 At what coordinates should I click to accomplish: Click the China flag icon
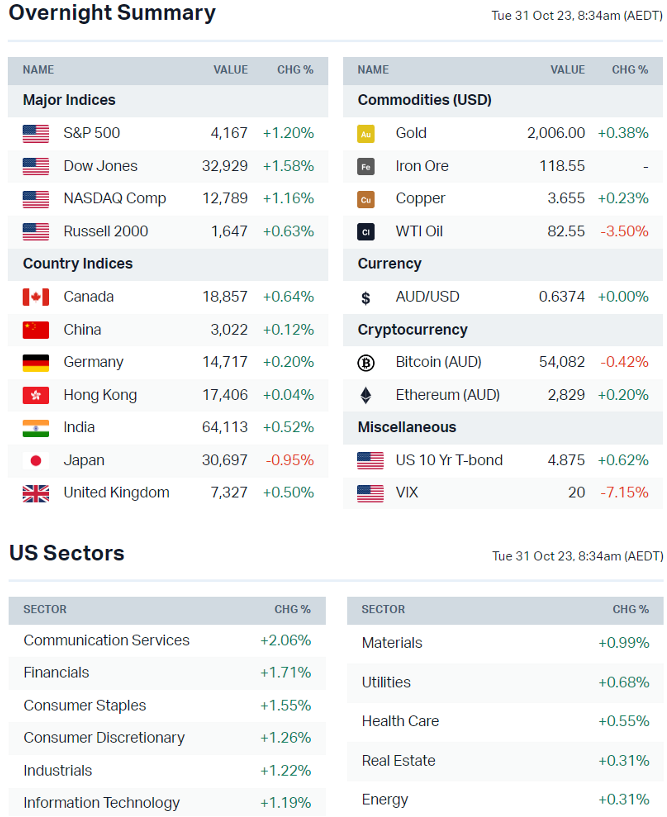click(x=36, y=330)
